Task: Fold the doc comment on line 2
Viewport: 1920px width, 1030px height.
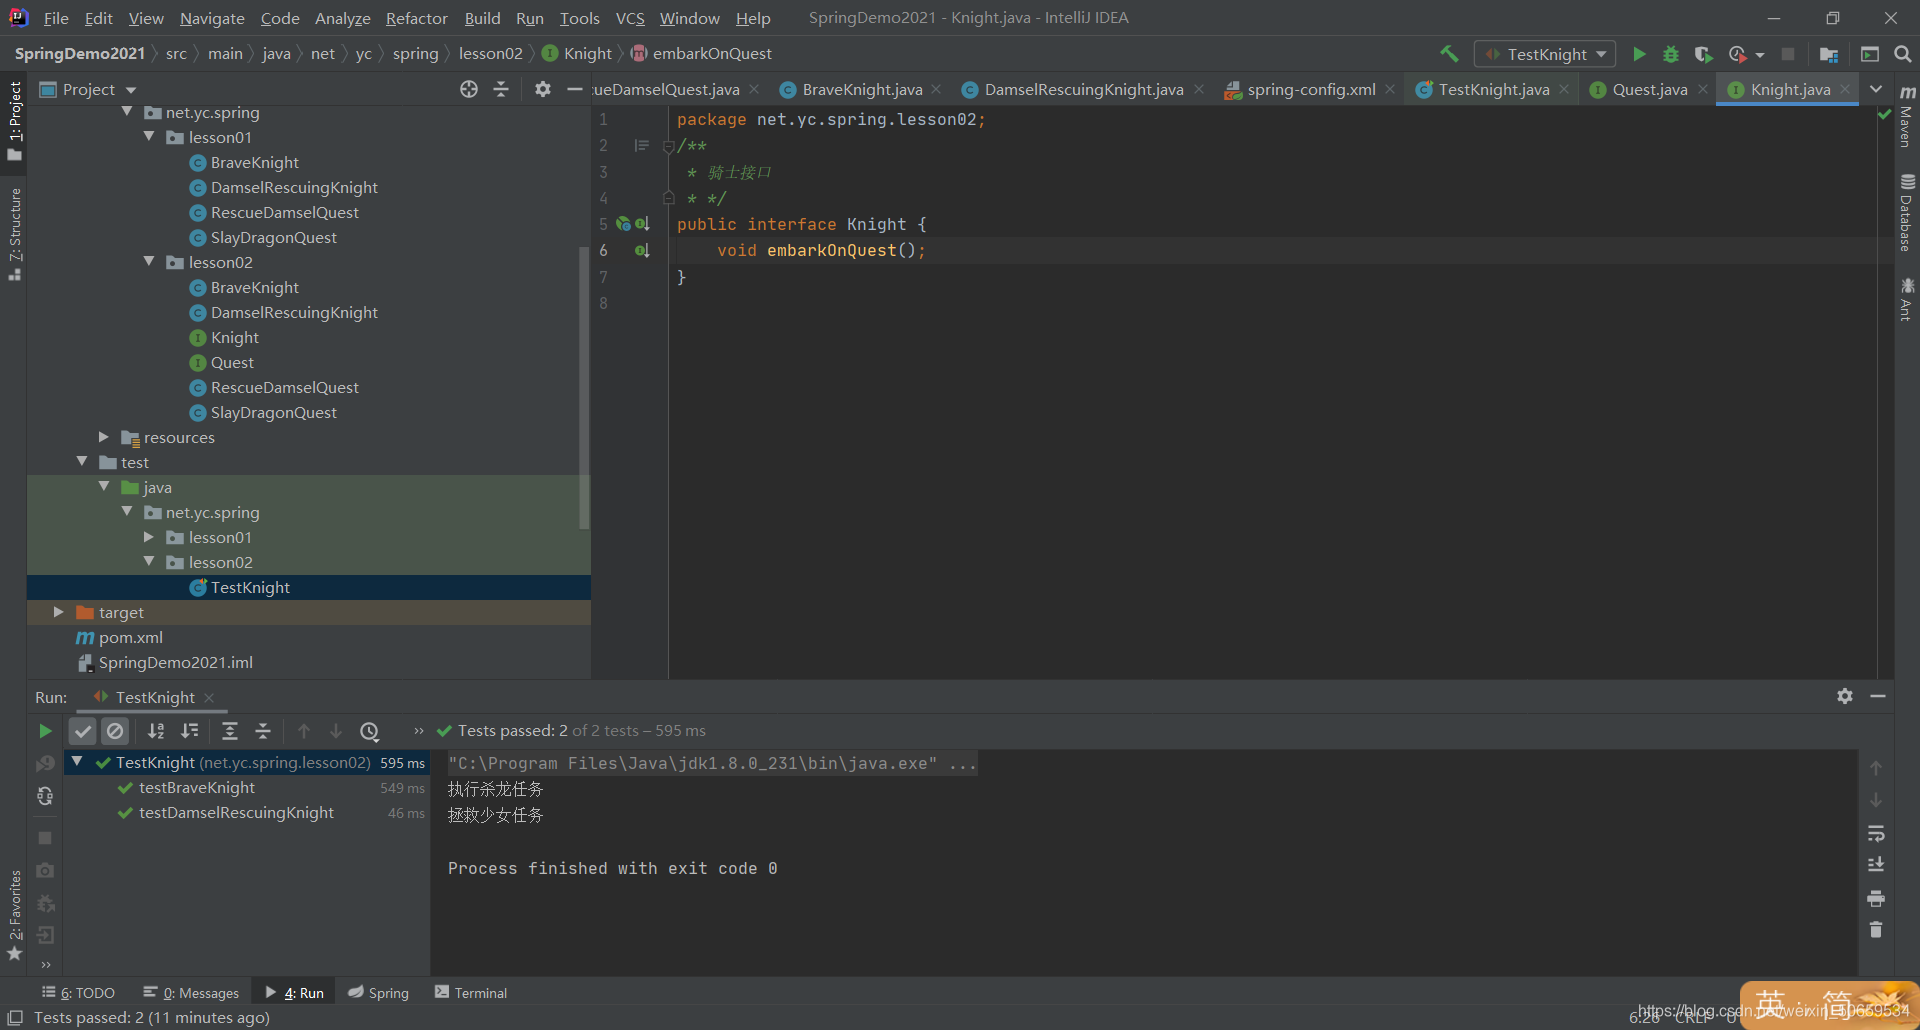Action: point(668,146)
